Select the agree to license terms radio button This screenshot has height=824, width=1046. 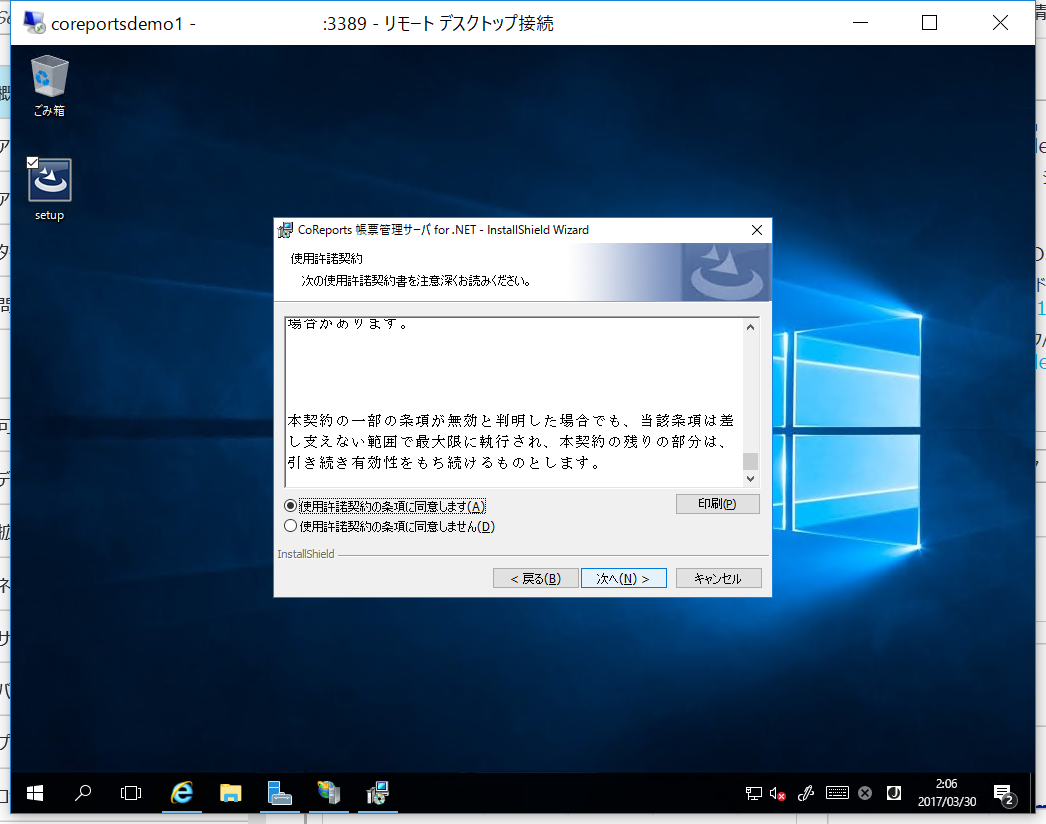click(x=290, y=506)
